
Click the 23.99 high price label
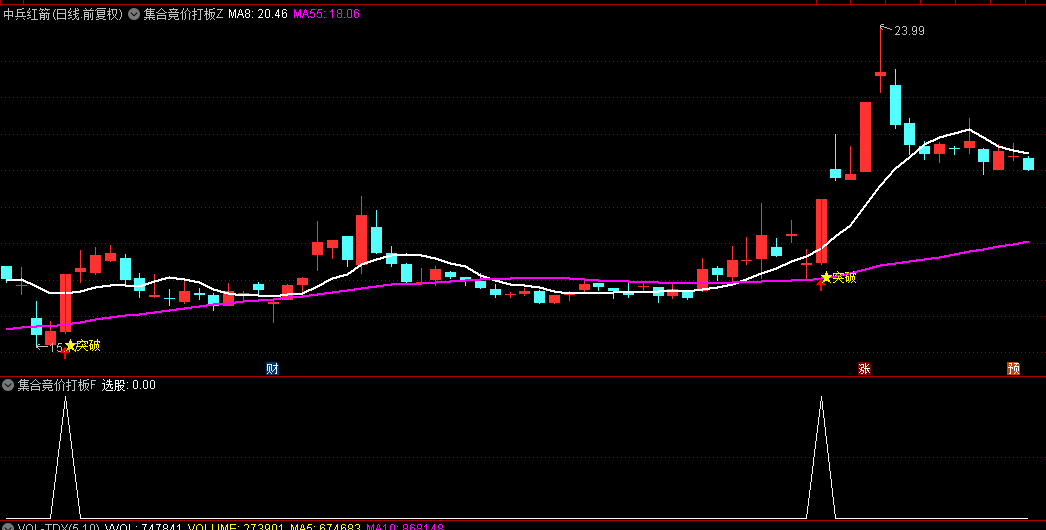(x=909, y=31)
